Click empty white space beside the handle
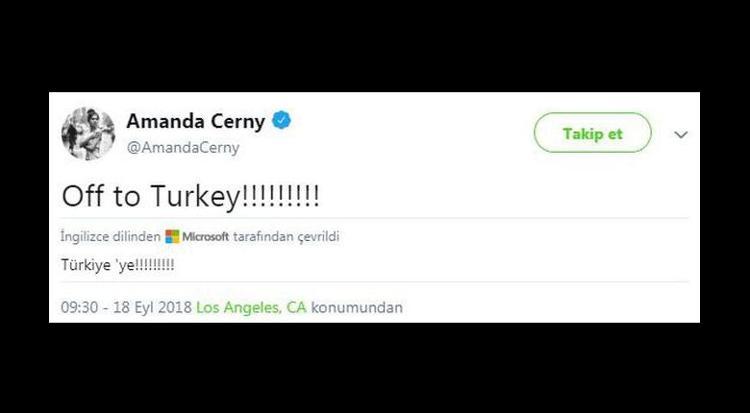 coord(383,148)
